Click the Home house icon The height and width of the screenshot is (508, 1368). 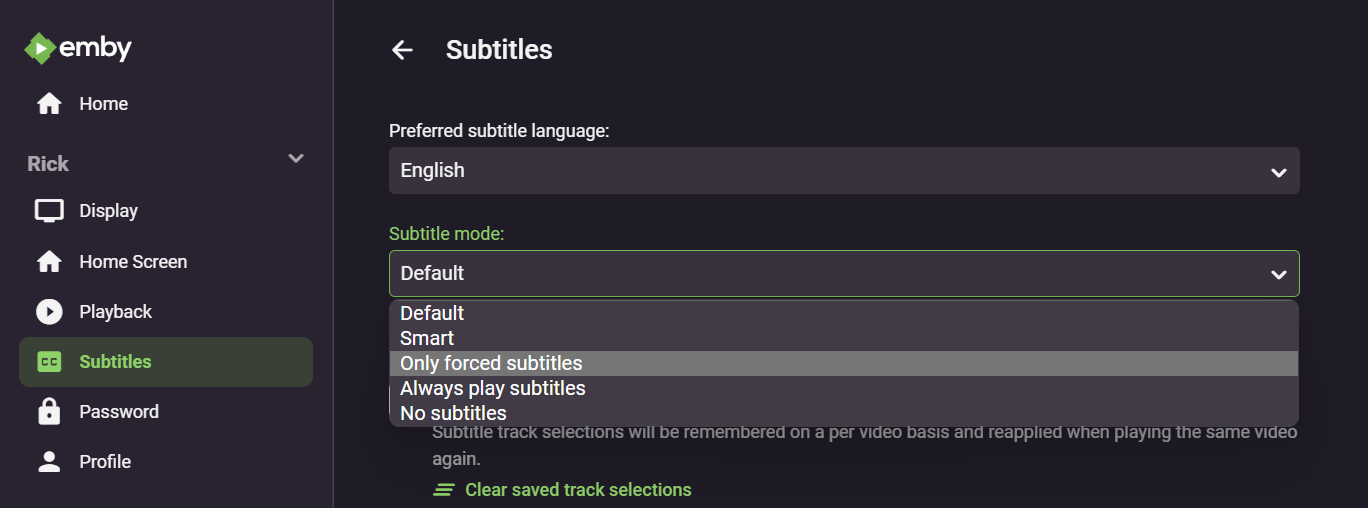click(x=49, y=104)
